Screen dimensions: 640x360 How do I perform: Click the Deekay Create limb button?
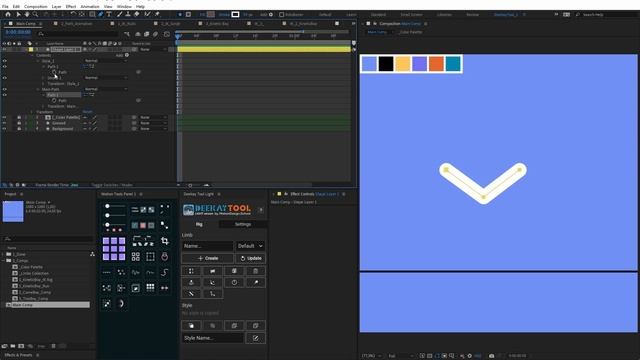click(208, 258)
